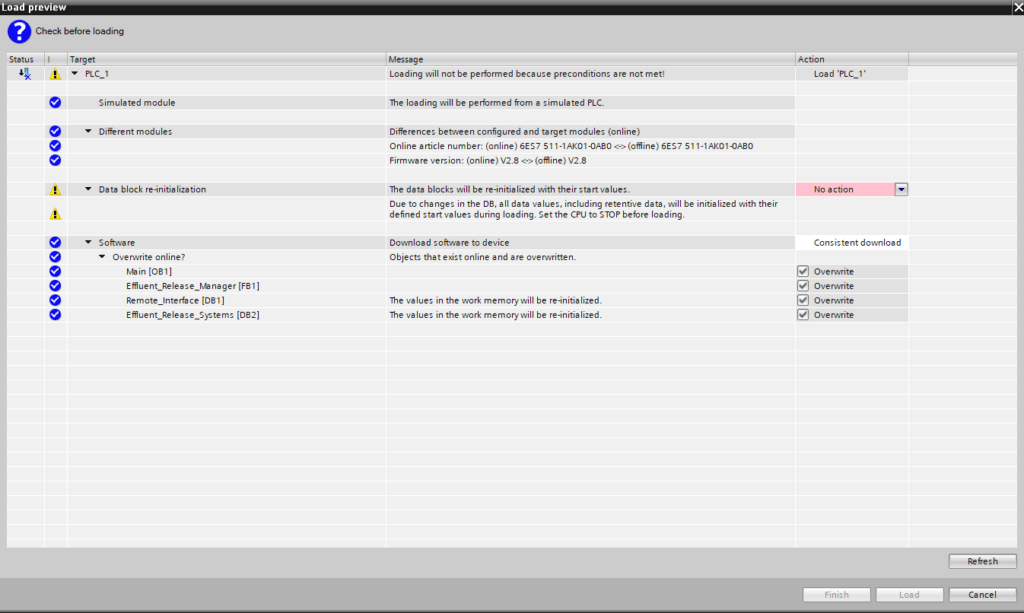Click the check icon for Main [OB1] row
The image size is (1024, 613).
coord(55,271)
